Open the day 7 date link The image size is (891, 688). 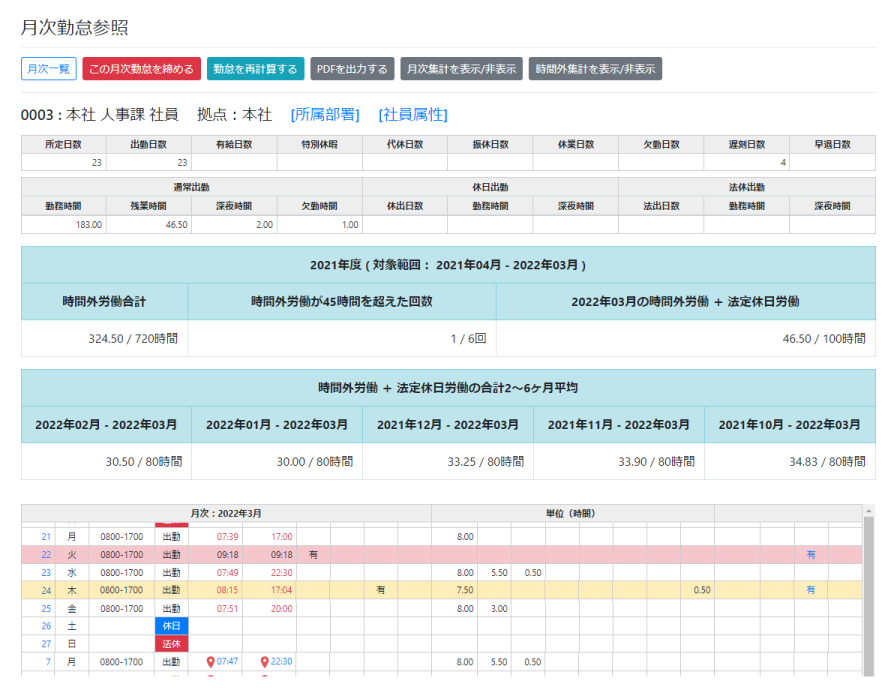click(48, 662)
